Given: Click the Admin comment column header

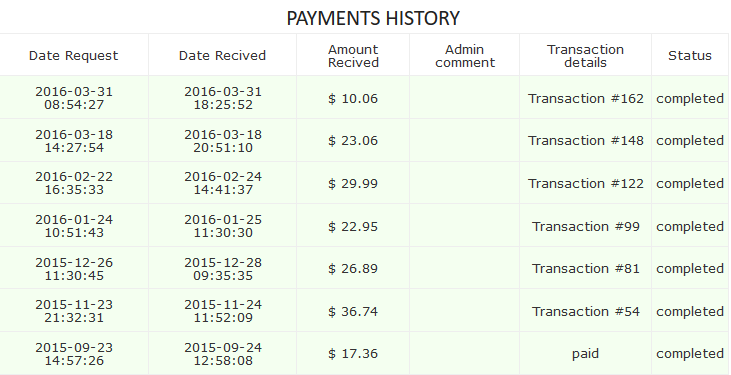Looking at the screenshot, I should tap(465, 56).
